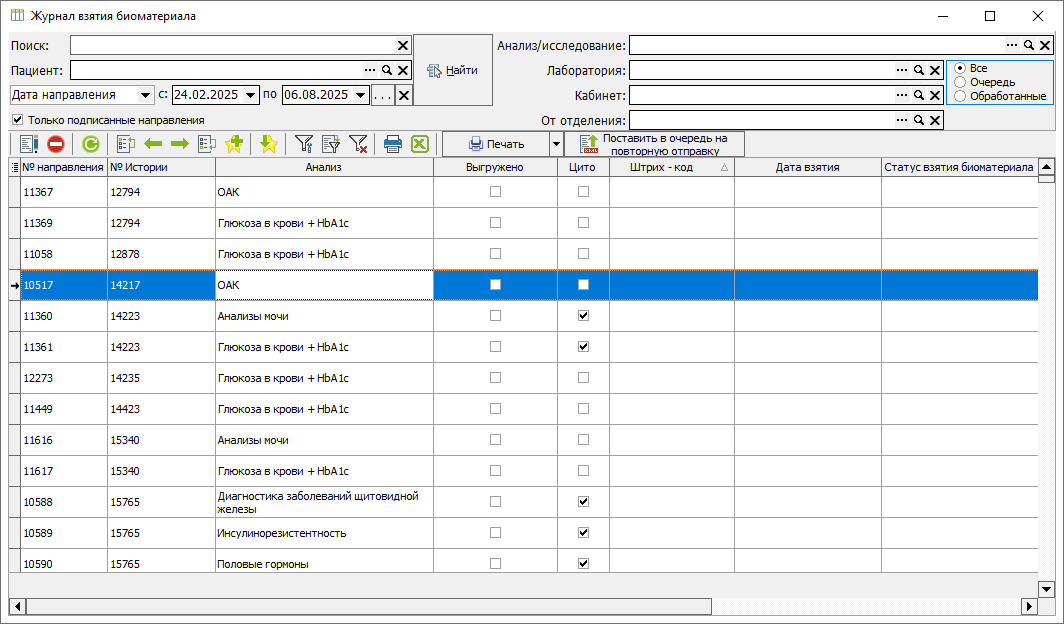Export to Excel green icon
The image size is (1064, 624).
point(420,144)
